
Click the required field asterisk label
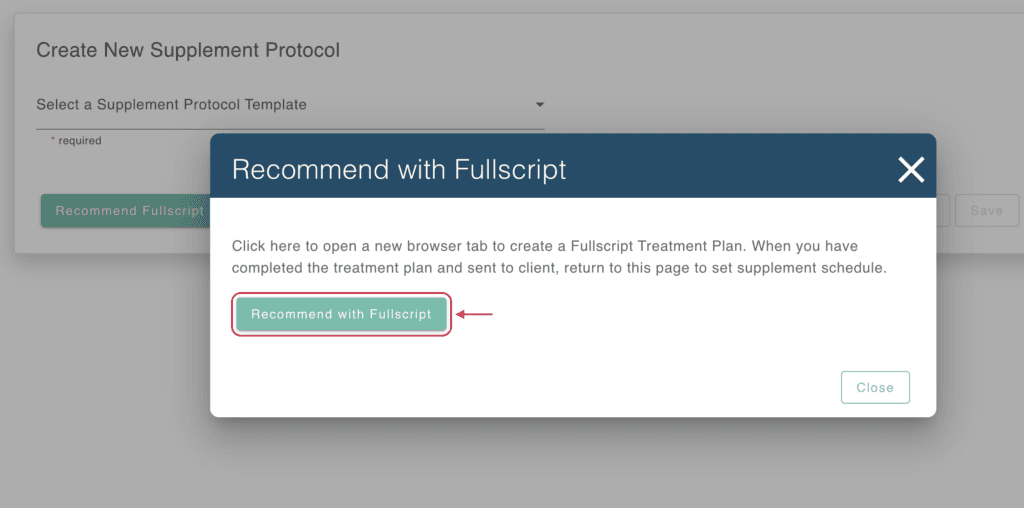click(x=76, y=140)
